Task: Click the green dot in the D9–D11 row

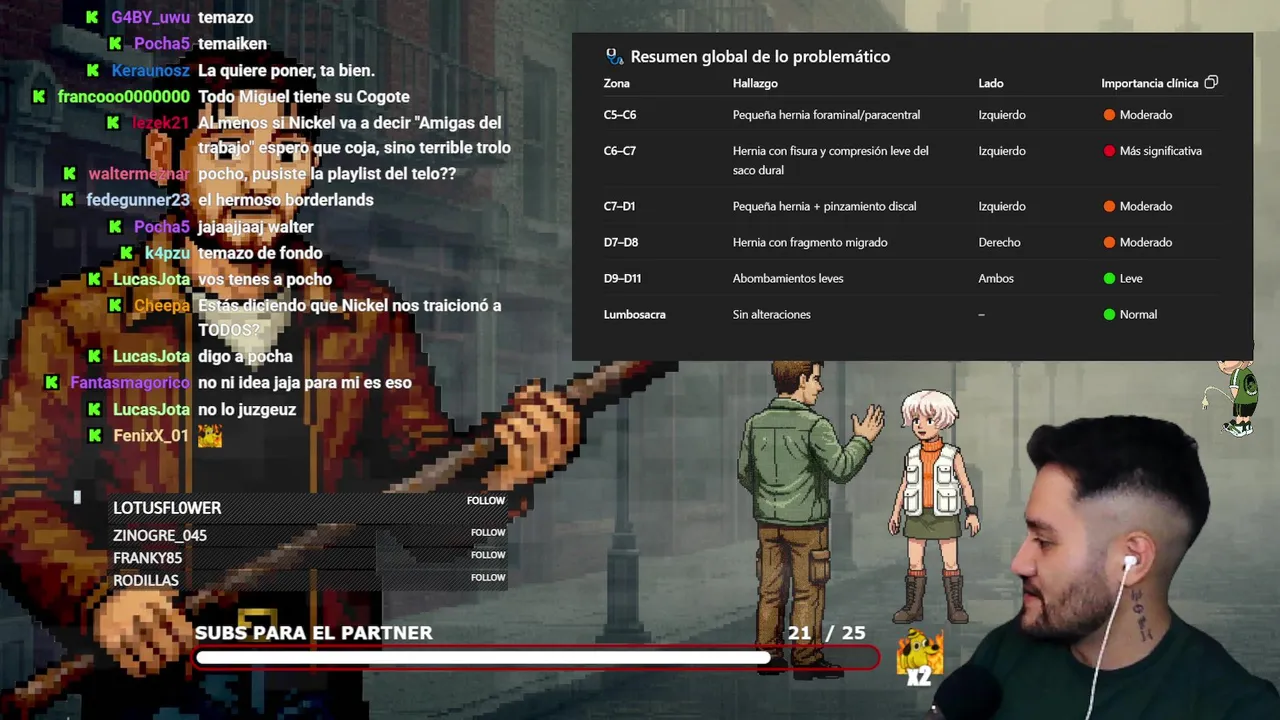Action: coord(1109,278)
